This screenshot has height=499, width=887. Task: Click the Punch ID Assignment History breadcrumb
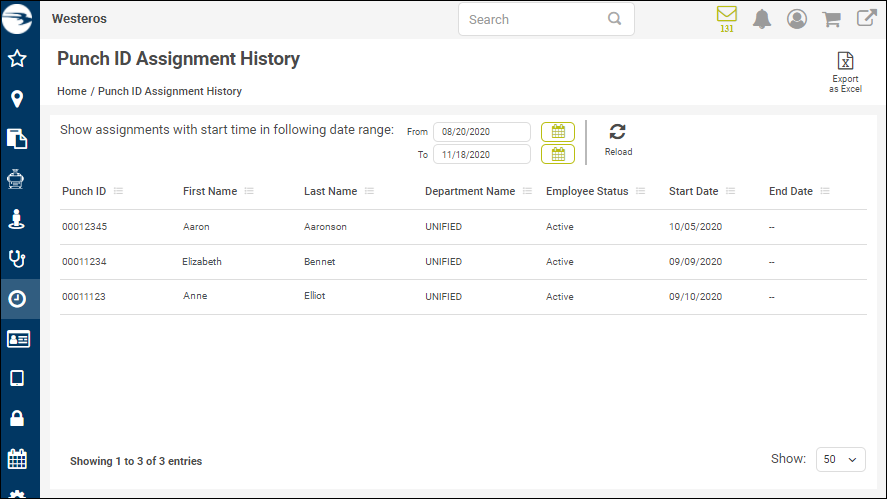[170, 91]
